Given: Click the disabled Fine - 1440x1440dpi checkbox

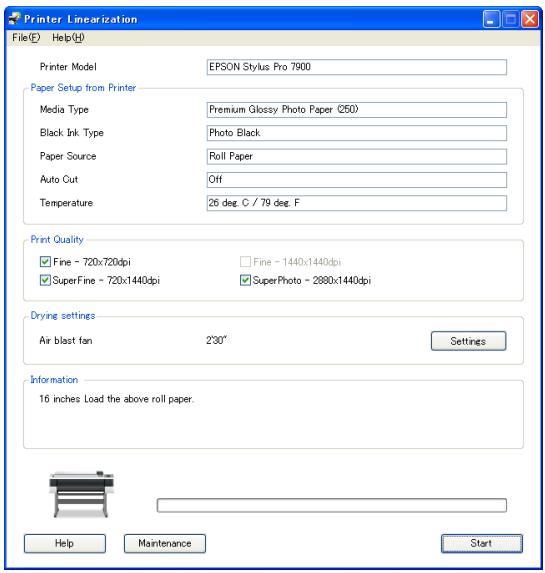Looking at the screenshot, I should [x=245, y=262].
